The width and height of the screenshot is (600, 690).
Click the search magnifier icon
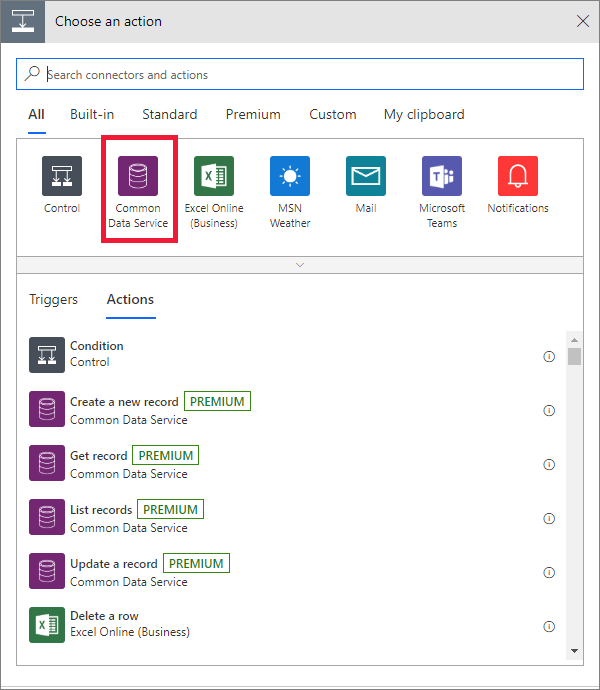(x=32, y=73)
